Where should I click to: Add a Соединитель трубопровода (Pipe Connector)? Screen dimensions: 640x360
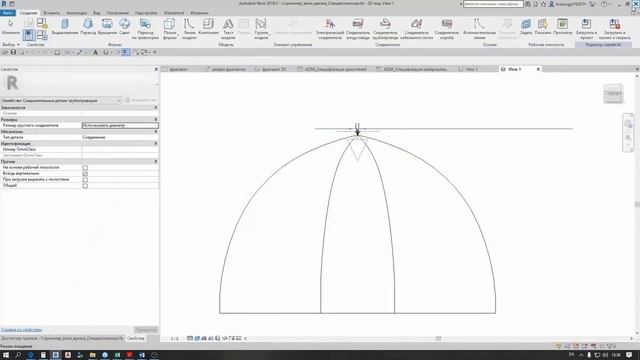385,29
